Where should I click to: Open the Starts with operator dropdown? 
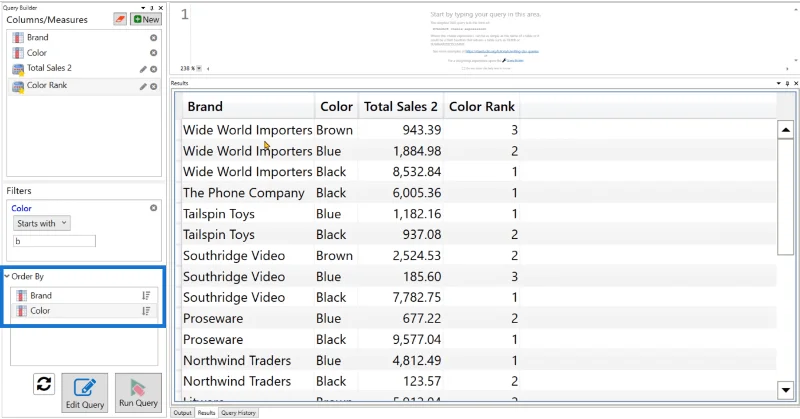point(42,224)
